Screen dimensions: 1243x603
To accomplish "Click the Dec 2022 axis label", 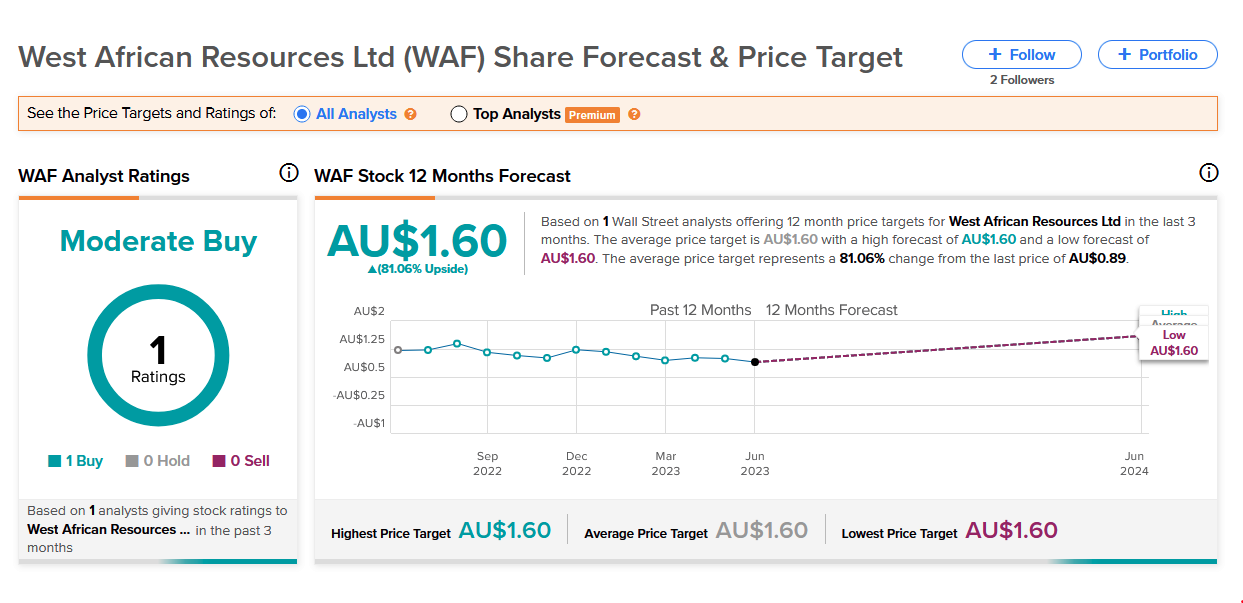I will (576, 463).
